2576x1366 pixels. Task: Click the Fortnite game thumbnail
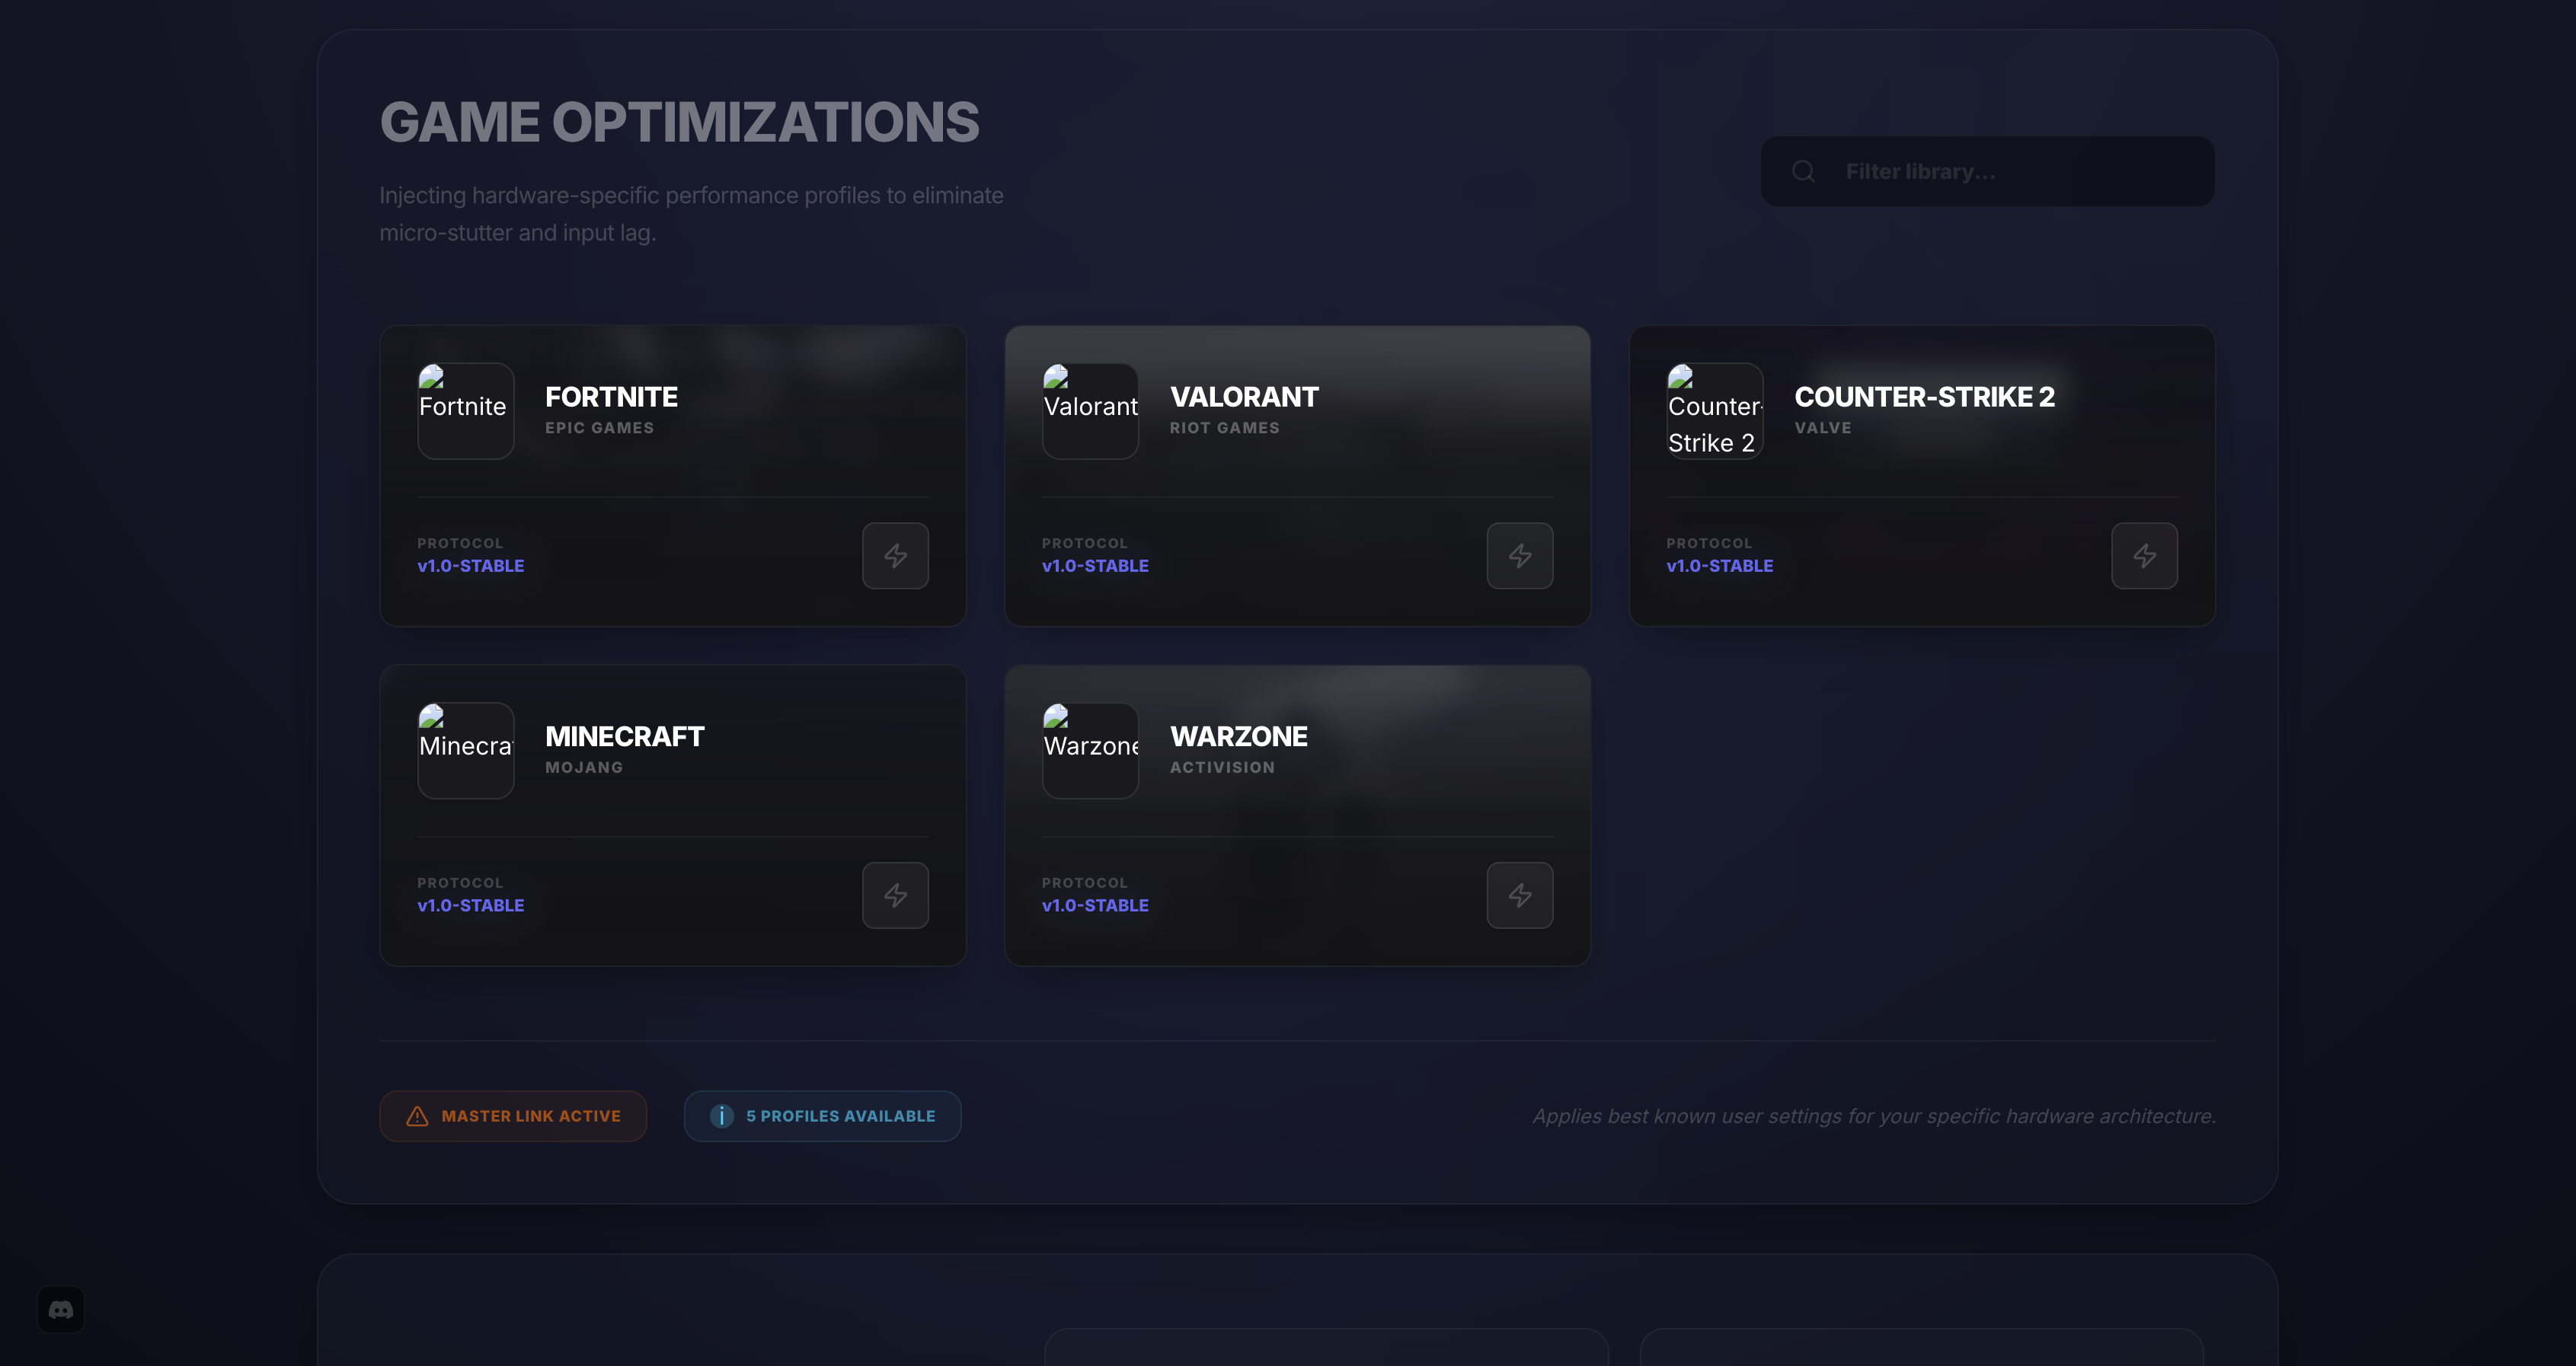pos(466,411)
